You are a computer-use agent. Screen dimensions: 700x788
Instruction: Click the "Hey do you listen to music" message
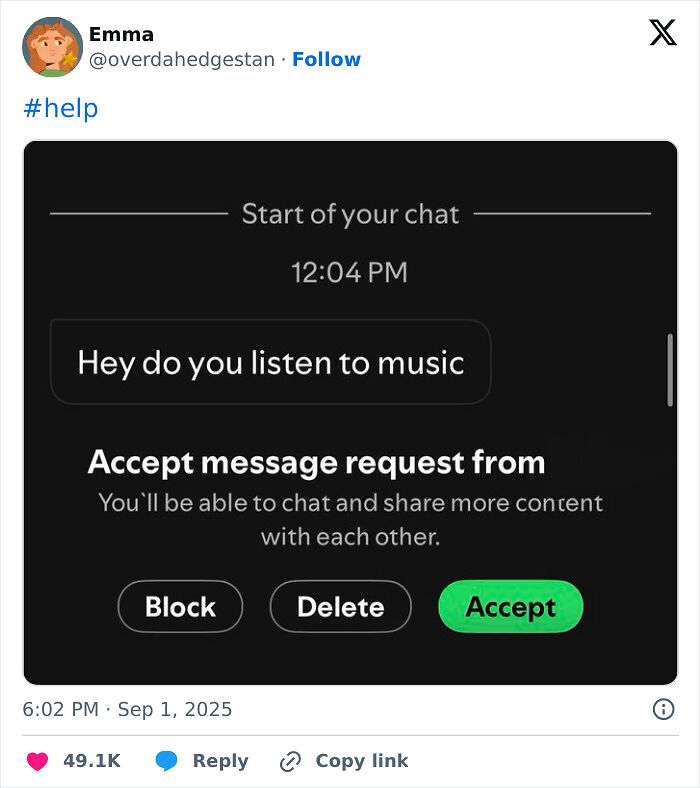[271, 362]
